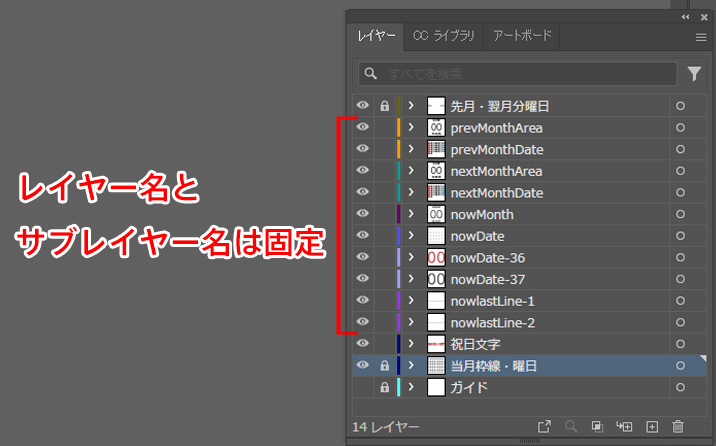Toggle visibility box of ガイド layer
The width and height of the screenshot is (716, 446).
coord(363,387)
